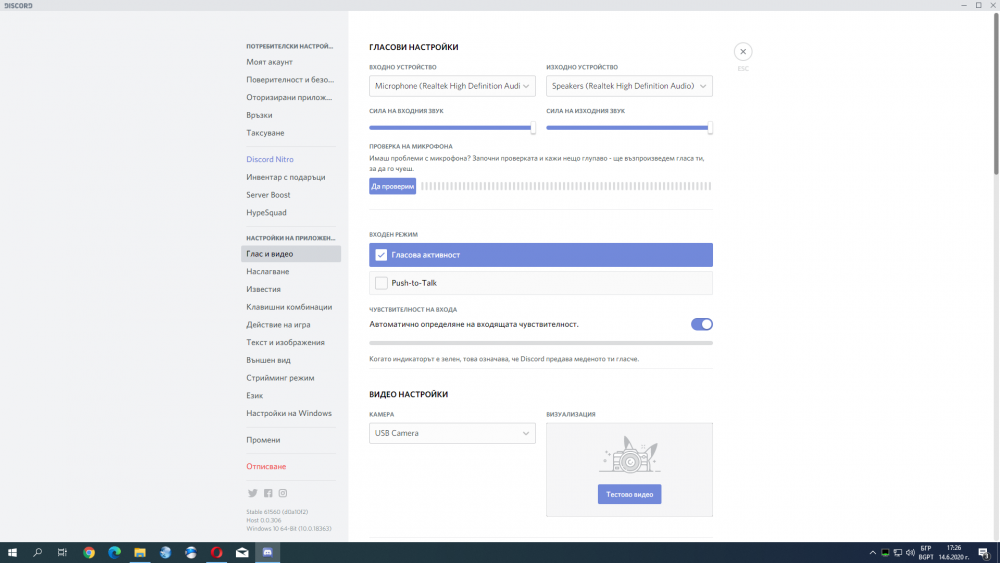Open Task View on the taskbar

click(x=62, y=553)
